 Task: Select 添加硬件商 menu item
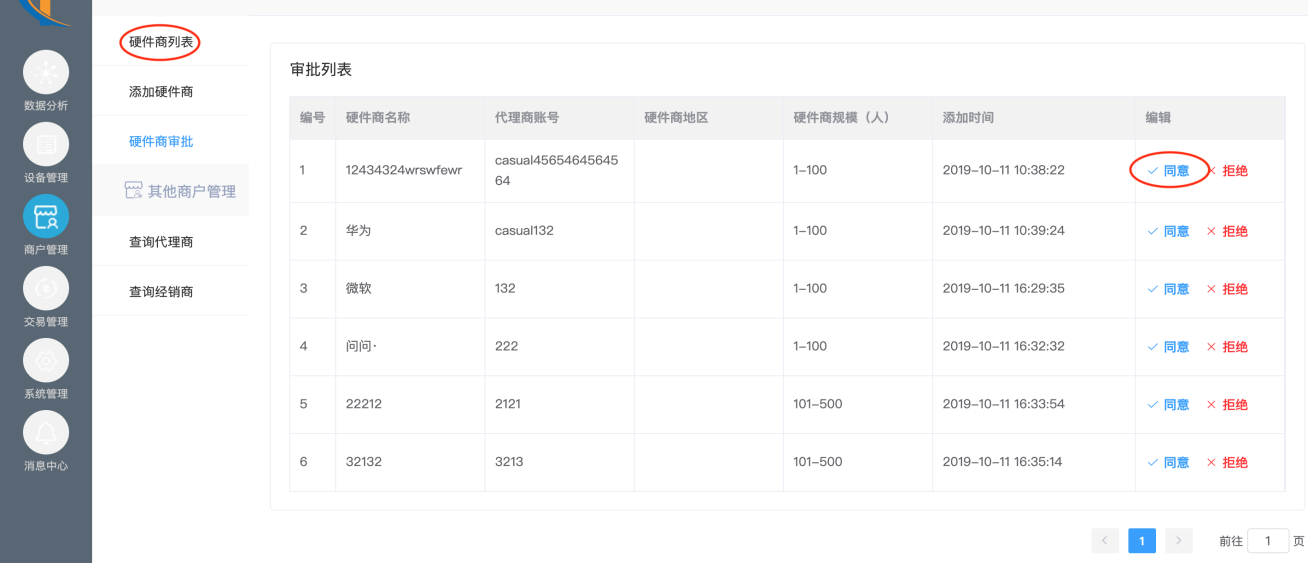[161, 92]
